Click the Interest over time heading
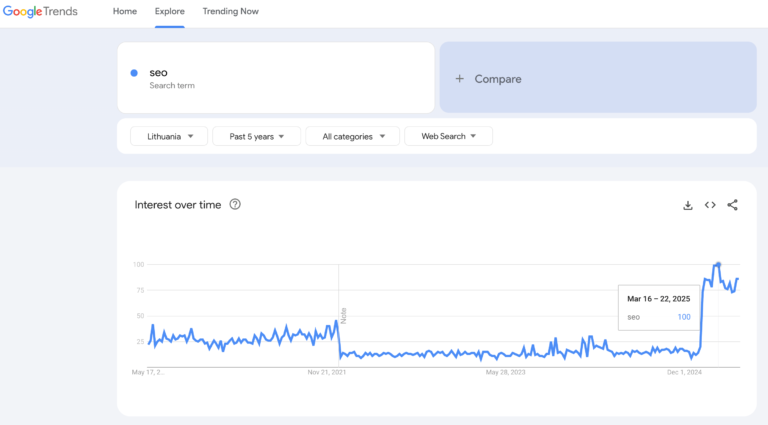The image size is (768, 425). click(178, 205)
